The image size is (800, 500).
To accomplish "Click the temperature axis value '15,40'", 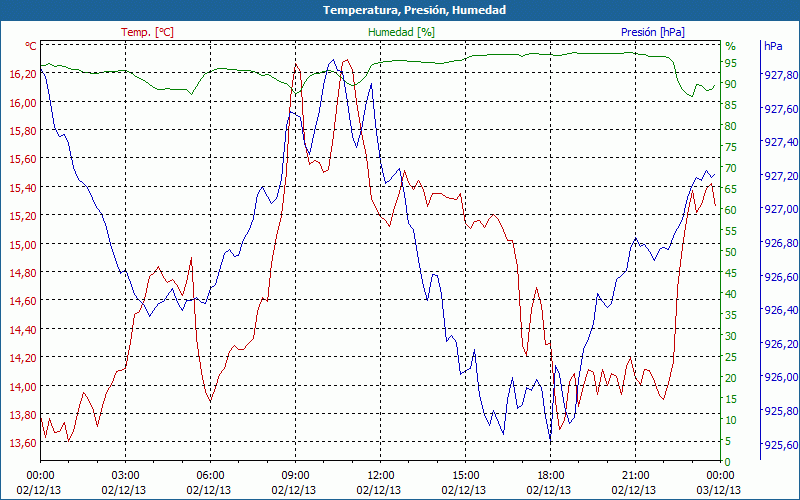I will [23, 188].
